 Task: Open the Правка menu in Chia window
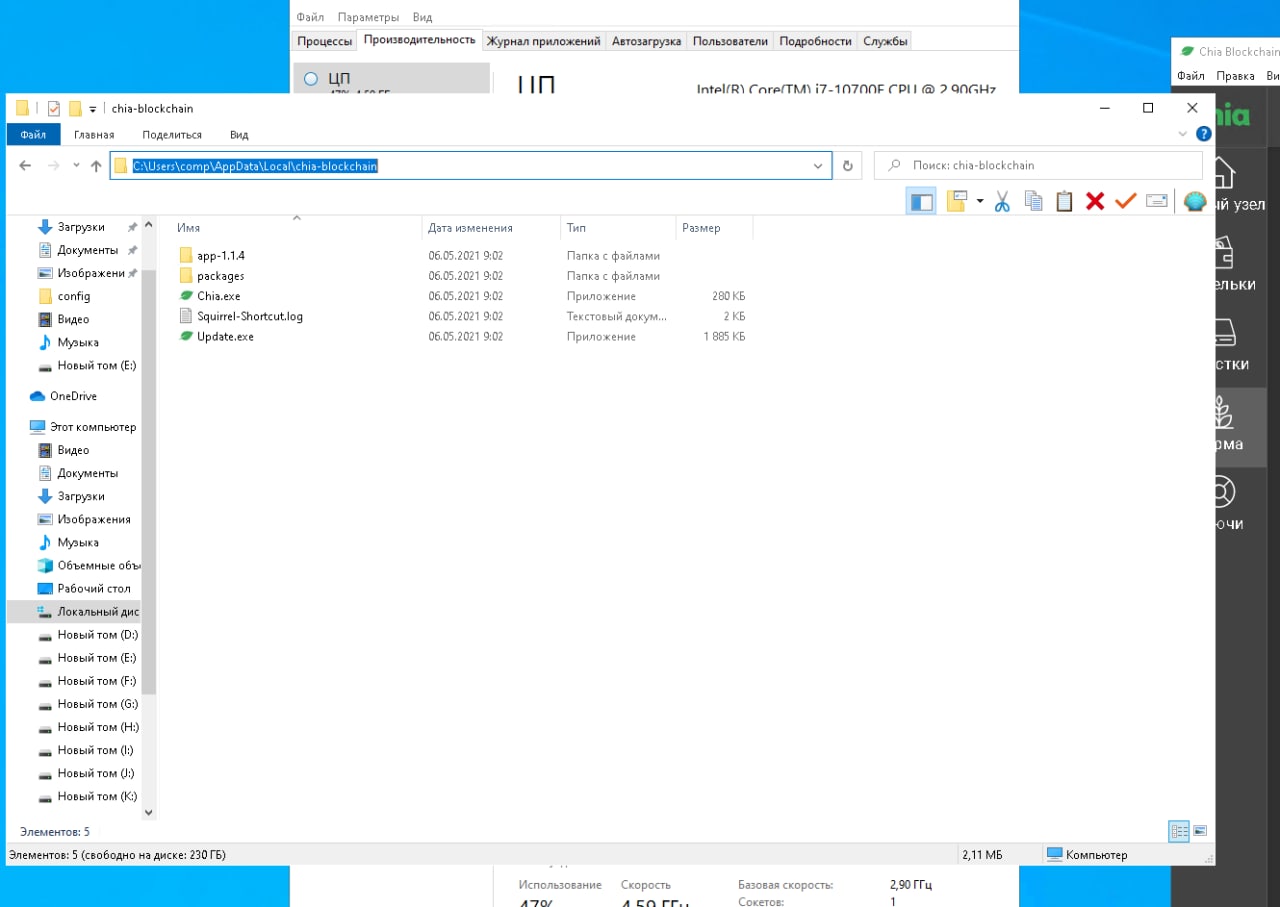coord(1236,76)
